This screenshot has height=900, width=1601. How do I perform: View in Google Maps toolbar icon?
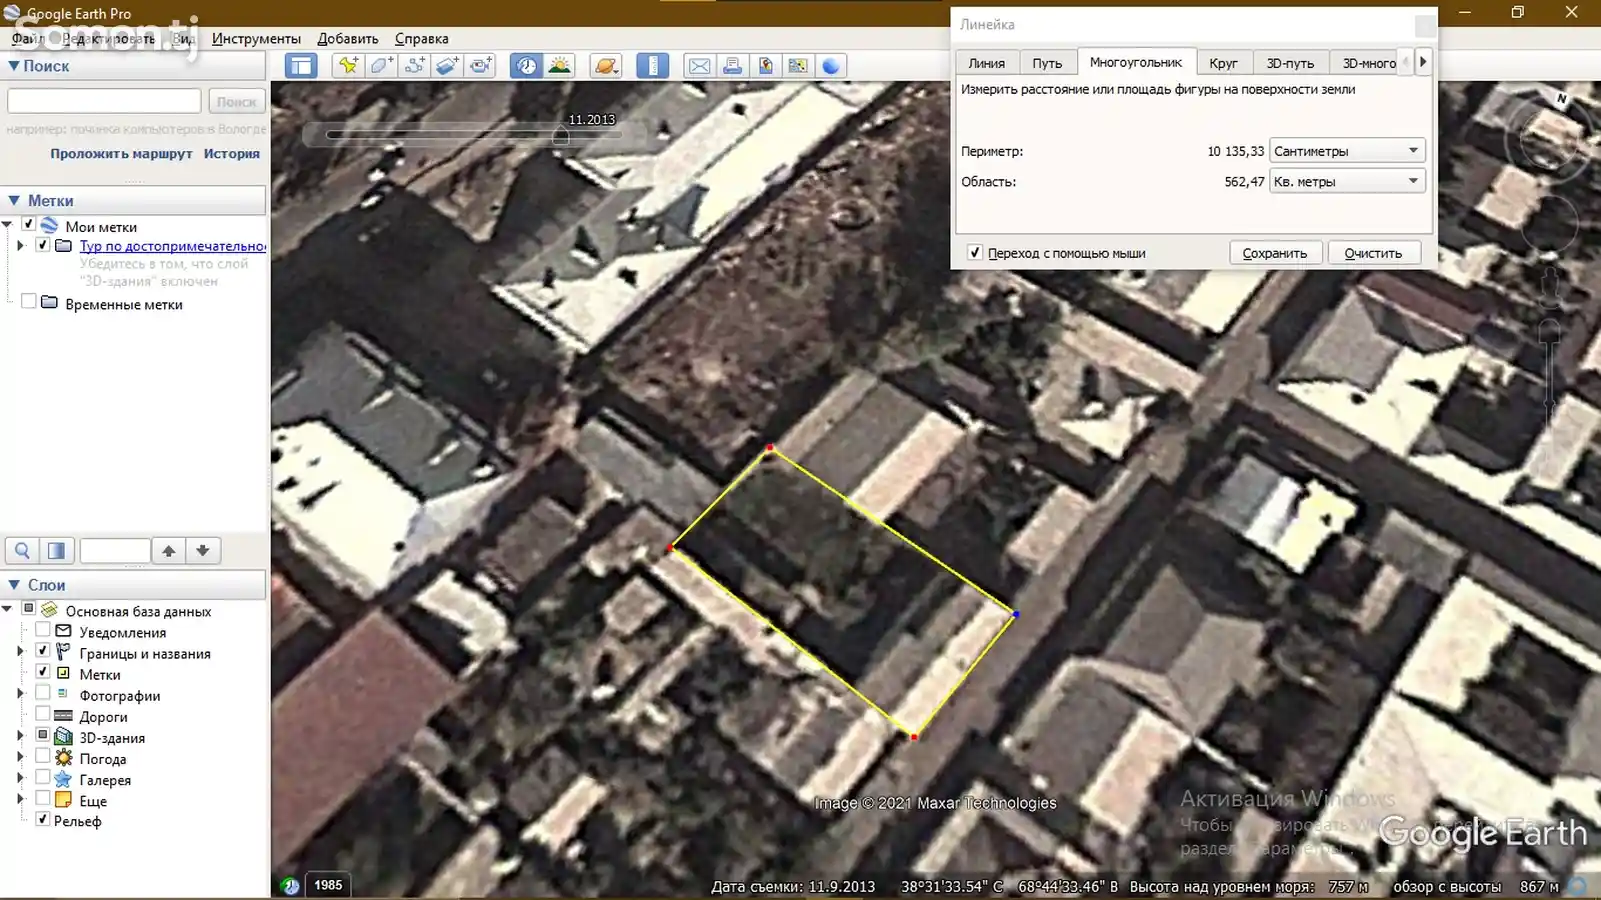(x=798, y=66)
